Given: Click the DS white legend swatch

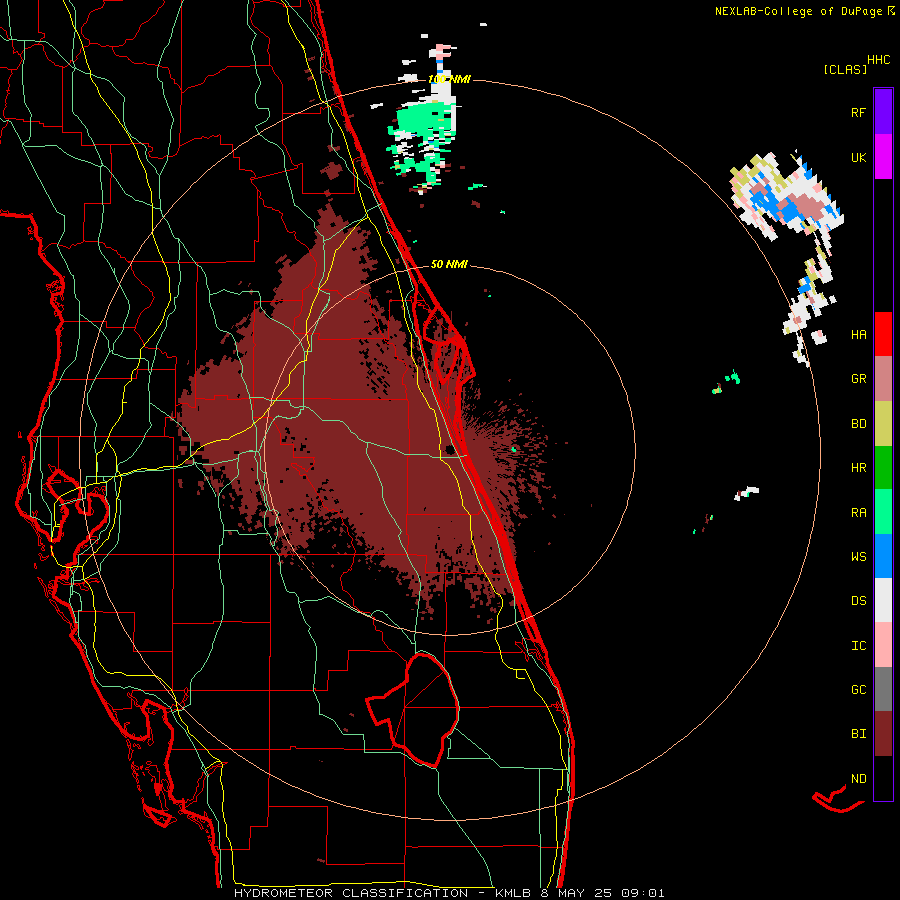Looking at the screenshot, I should 883,600.
